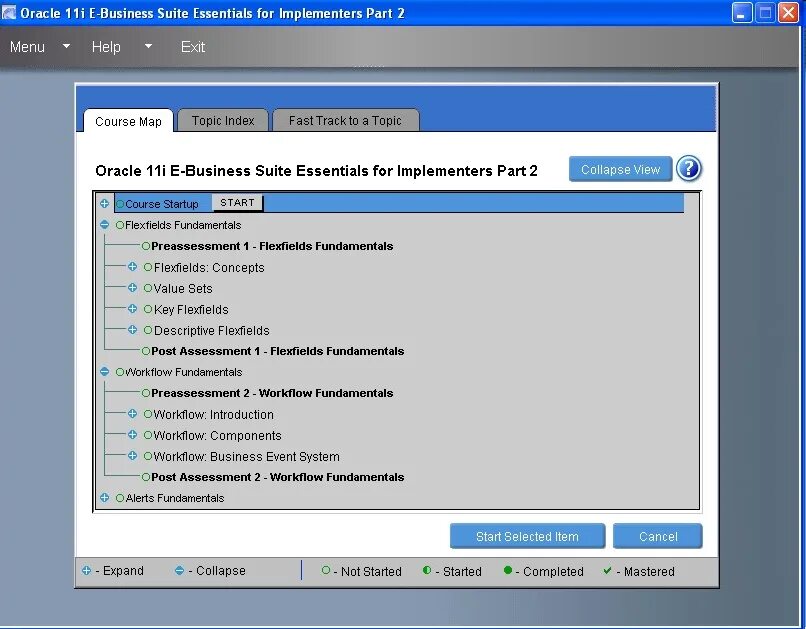This screenshot has width=806, height=629.
Task: Click status circle beside Course Startup
Action: [120, 204]
